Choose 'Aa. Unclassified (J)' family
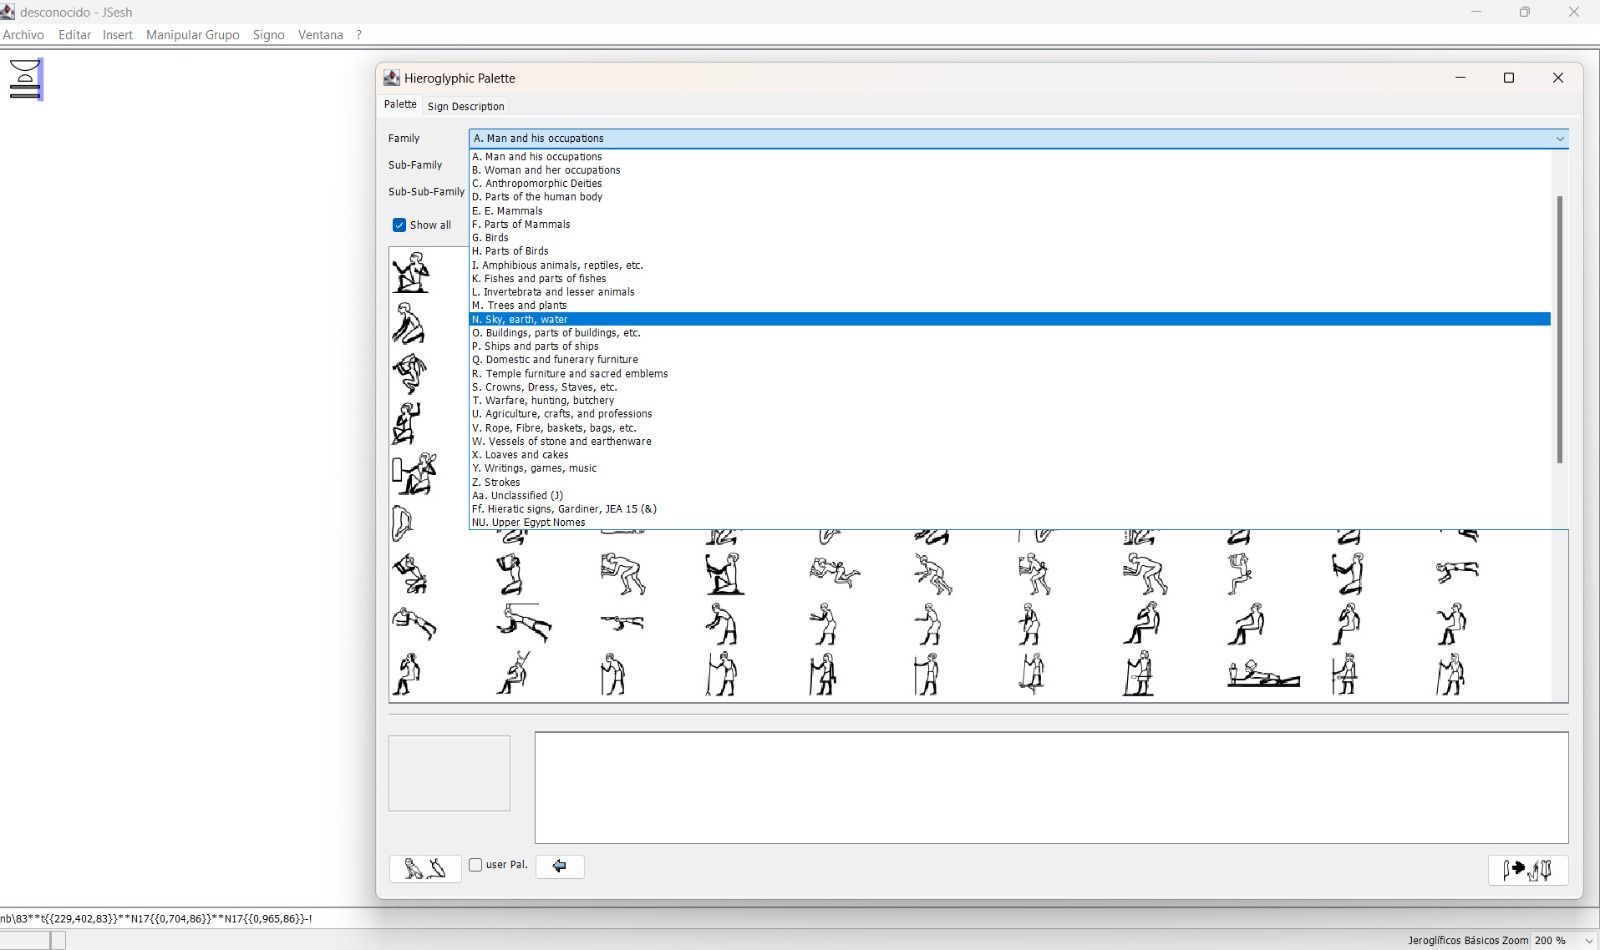This screenshot has height=950, width=1600. tap(1010, 496)
